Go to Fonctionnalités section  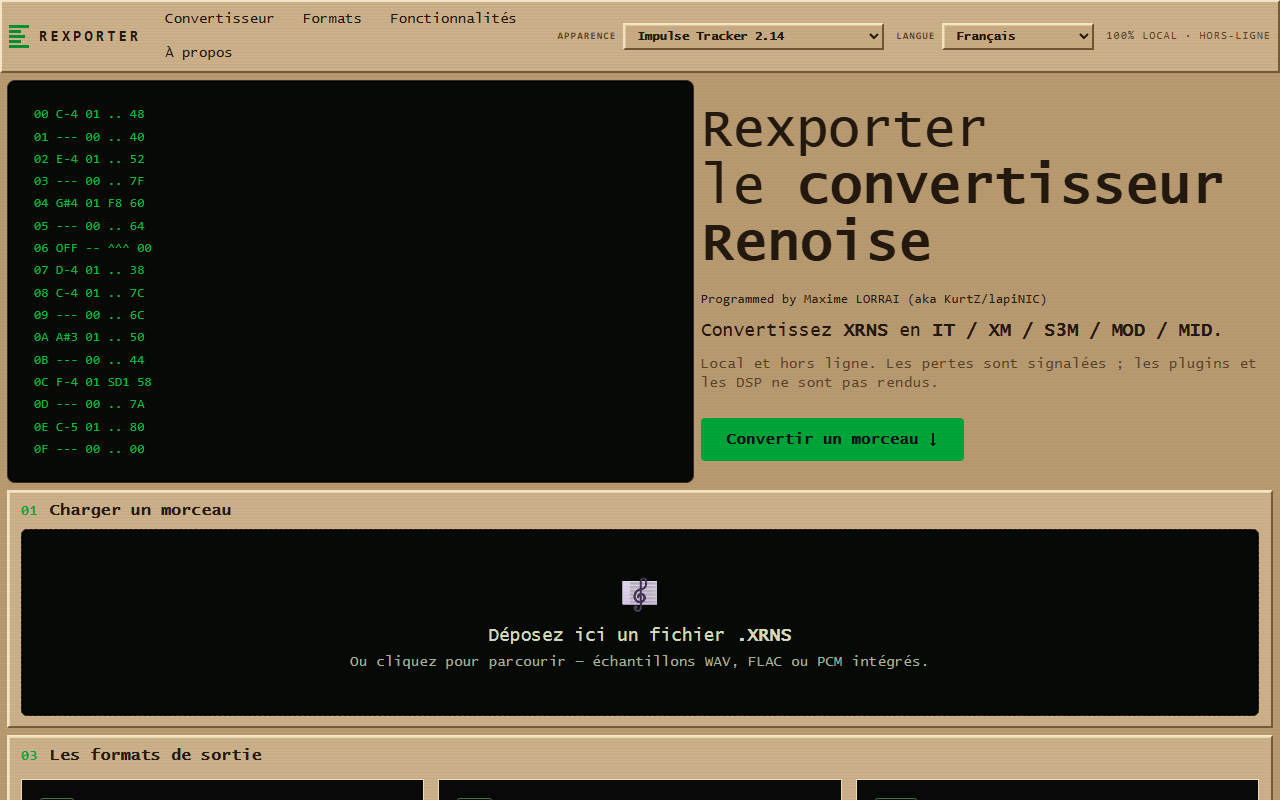coord(453,18)
